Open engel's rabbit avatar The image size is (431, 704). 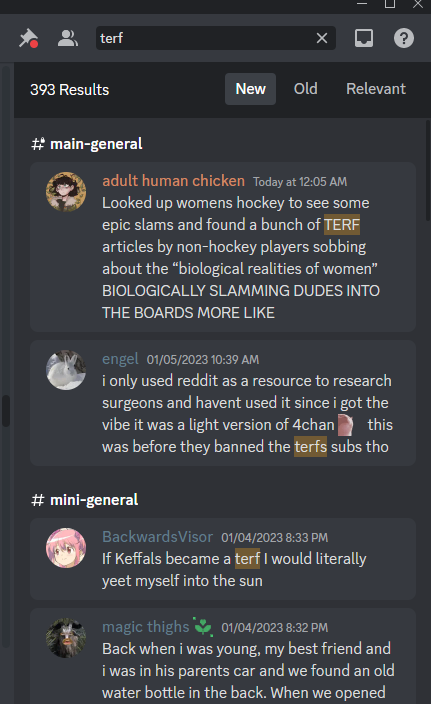pos(66,370)
